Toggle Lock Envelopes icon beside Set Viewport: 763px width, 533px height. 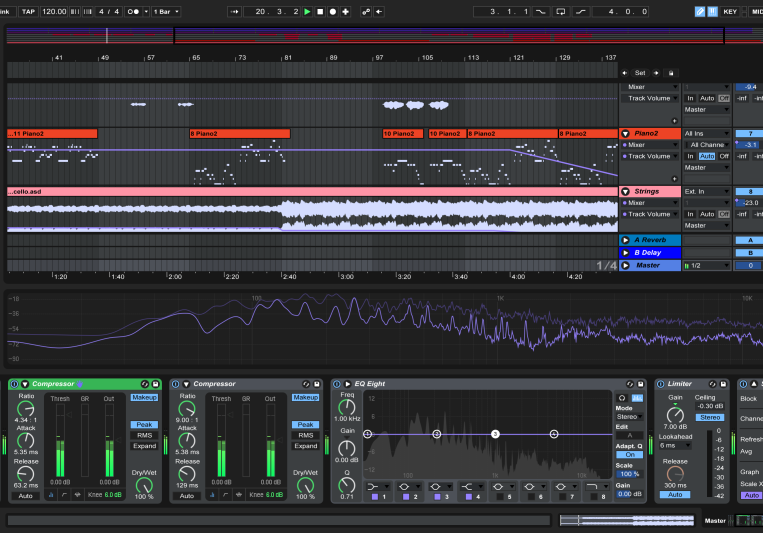tap(671, 73)
